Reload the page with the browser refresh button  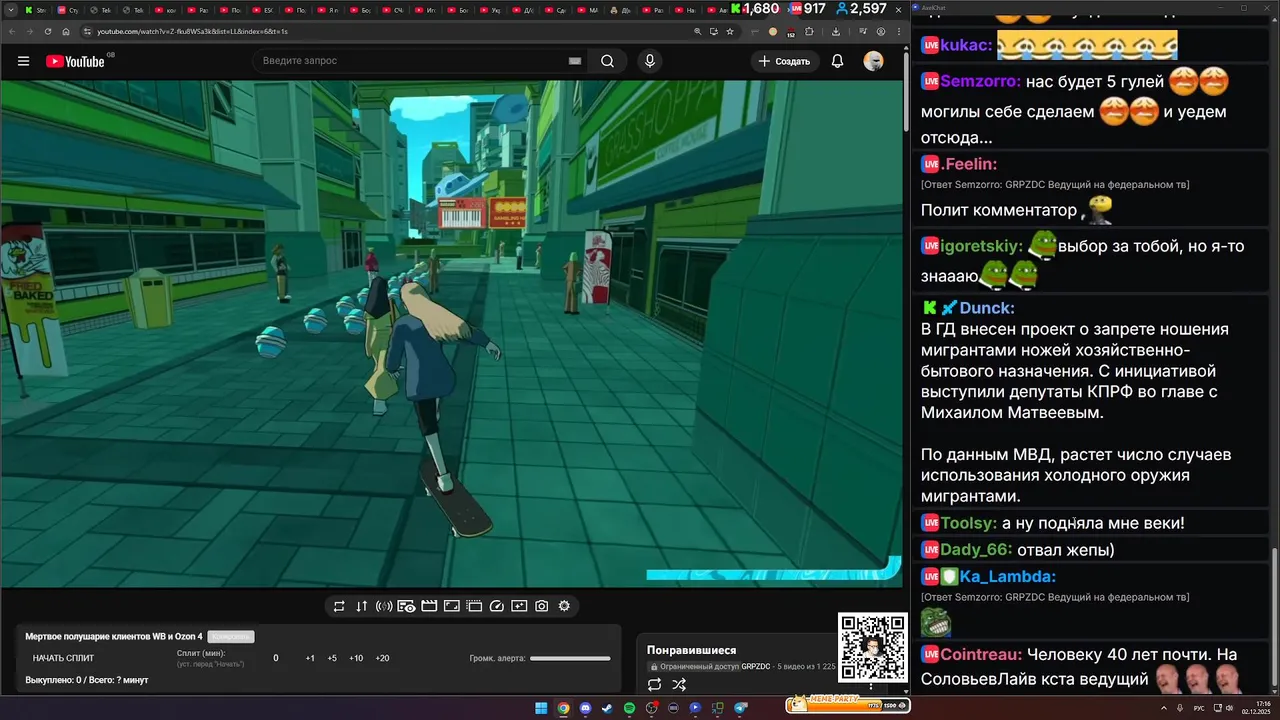click(x=47, y=31)
